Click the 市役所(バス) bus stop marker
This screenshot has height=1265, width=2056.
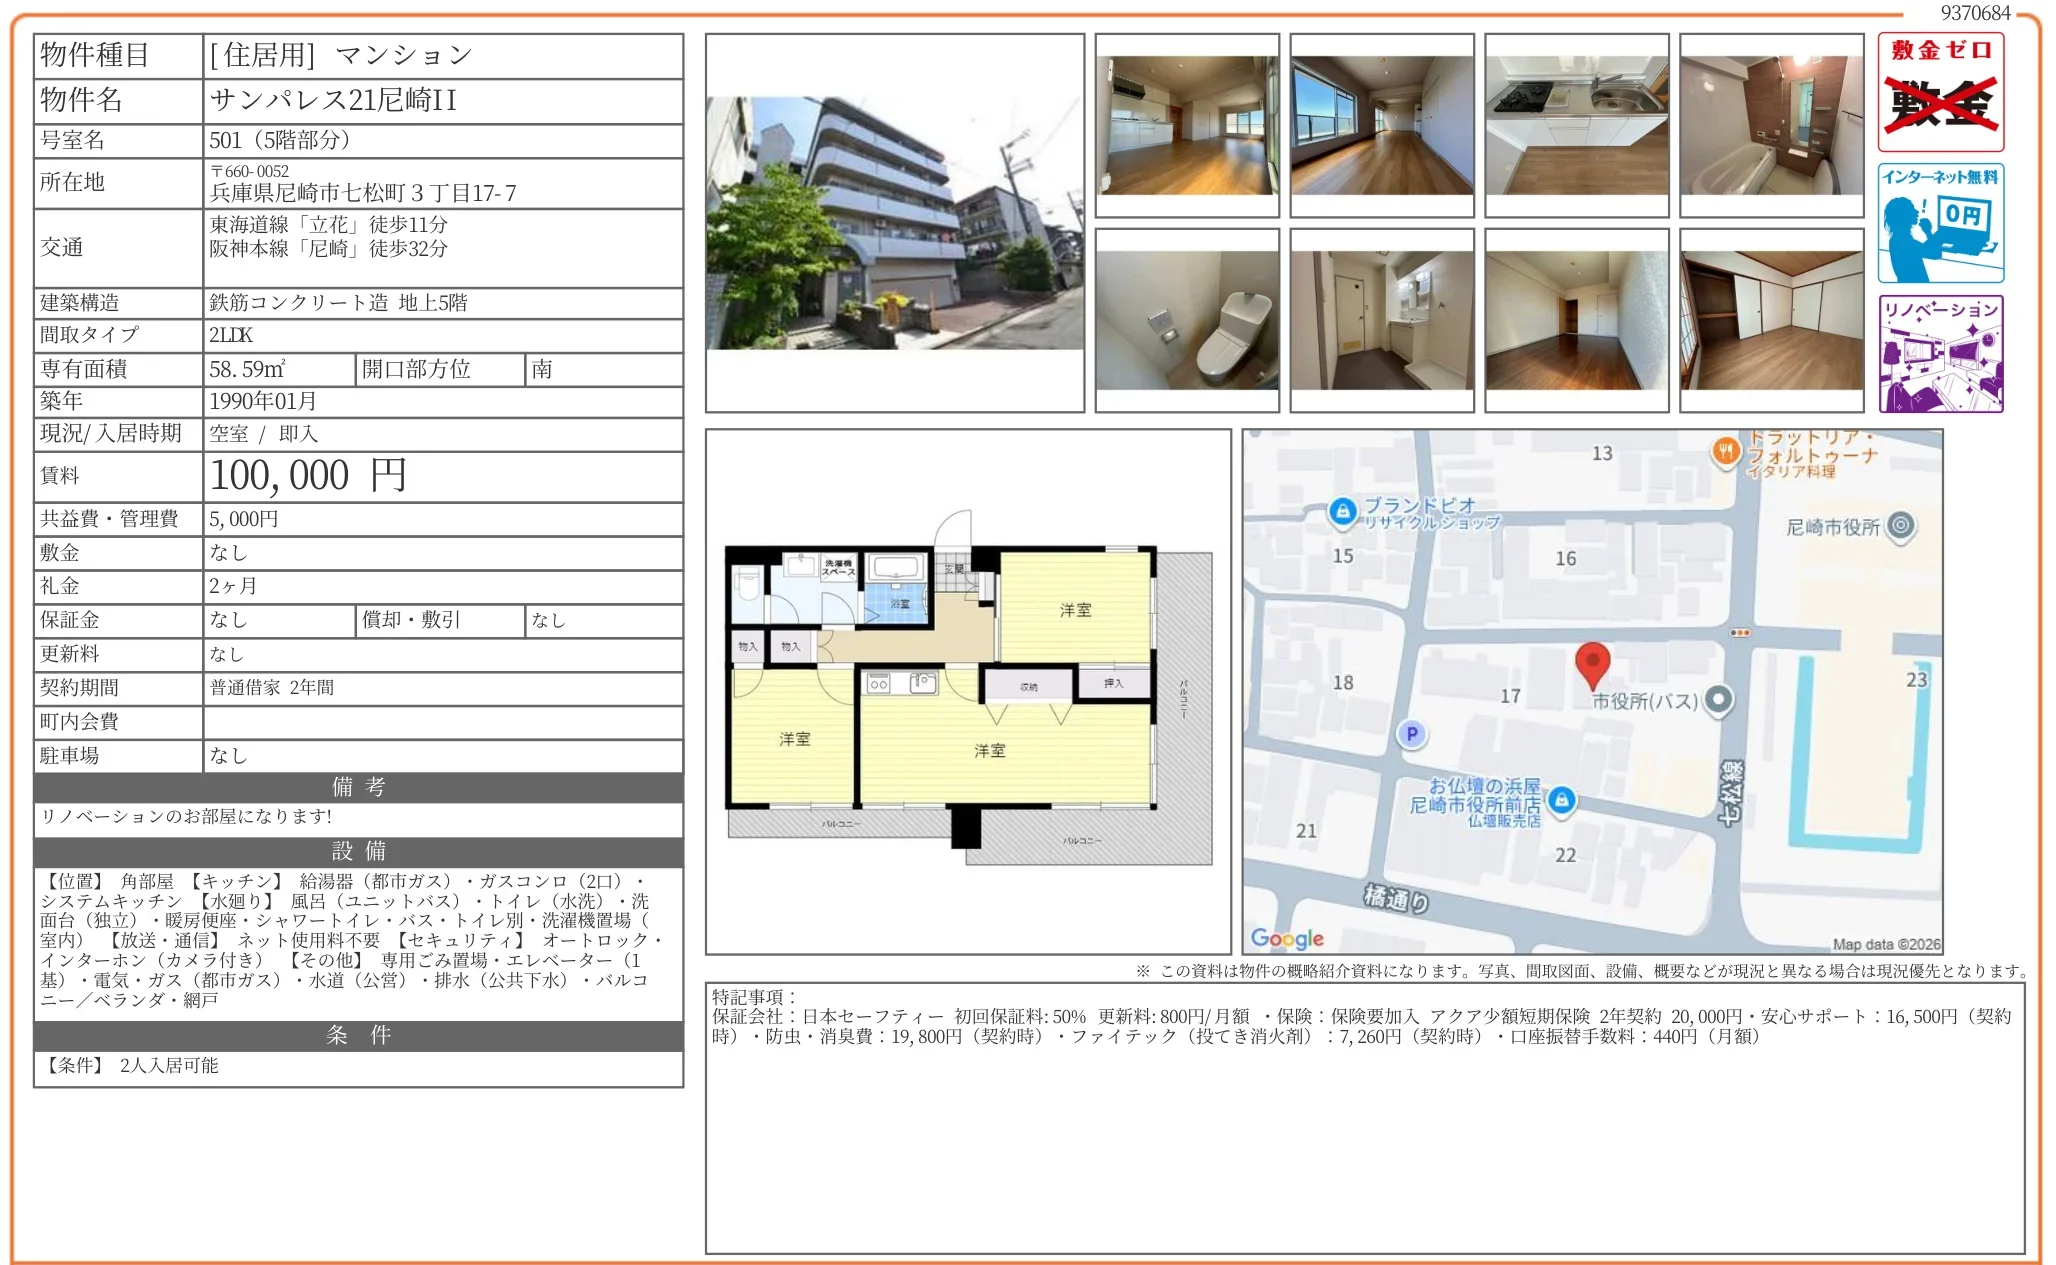coord(1718,700)
